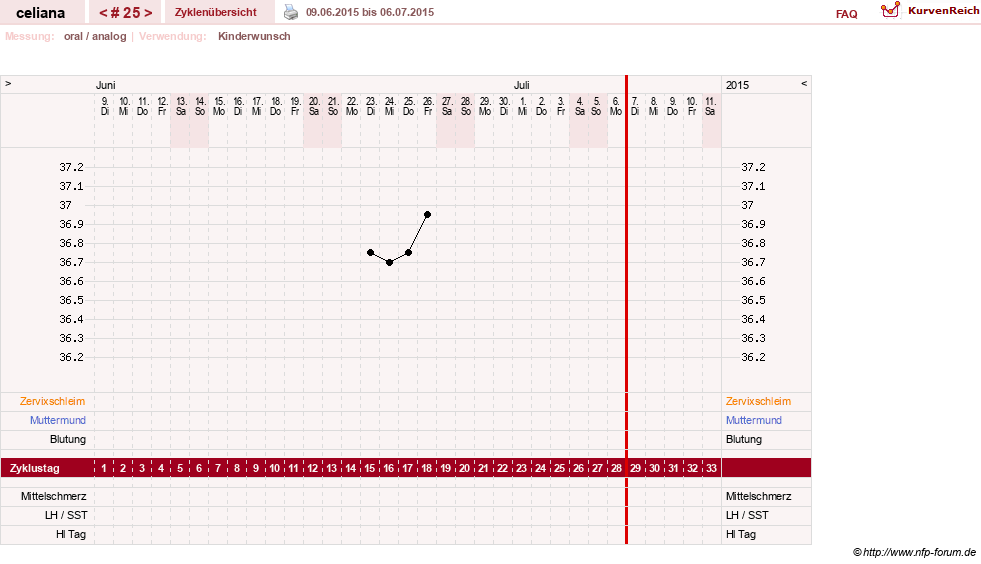Select the celiana user tab
Viewport: 981px width, 564px height.
click(x=41, y=13)
